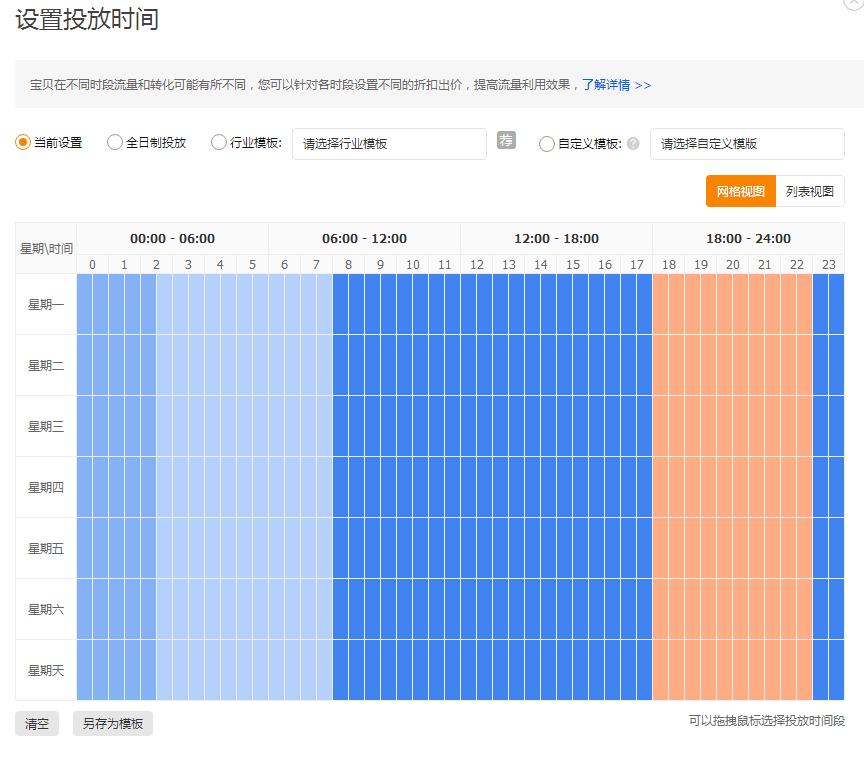Image resolution: width=864 pixels, height=759 pixels.
Task: Click the hour 12 column header
Action: 475,265
